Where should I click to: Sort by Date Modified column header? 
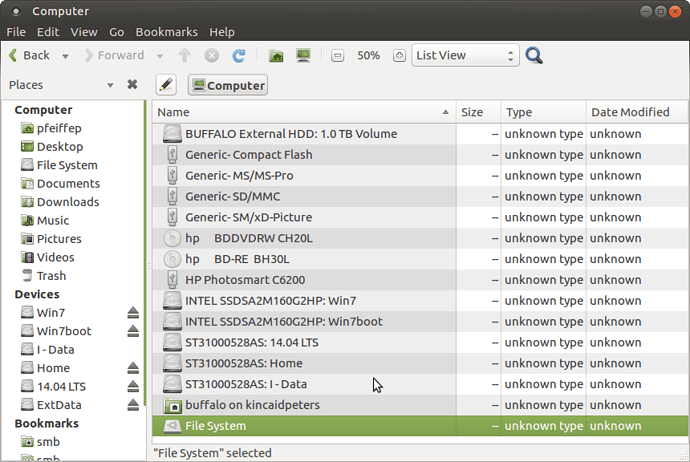[636, 112]
